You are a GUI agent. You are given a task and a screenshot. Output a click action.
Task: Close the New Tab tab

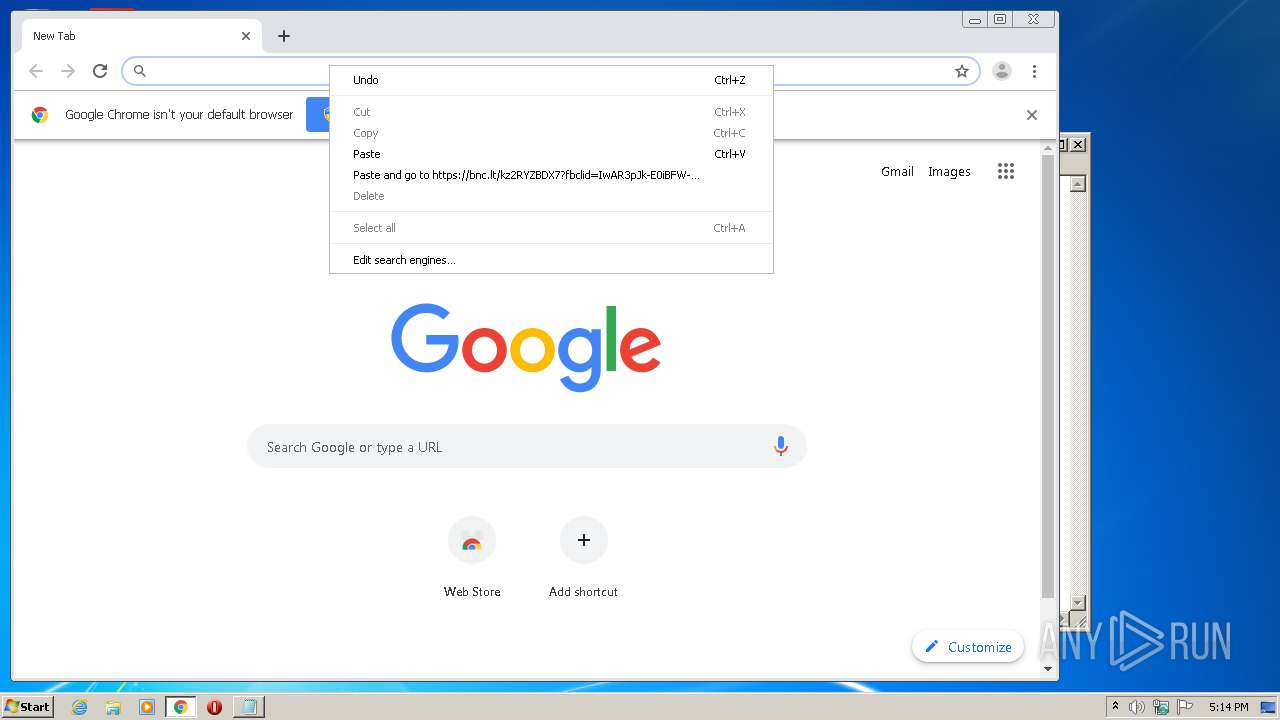tap(246, 36)
